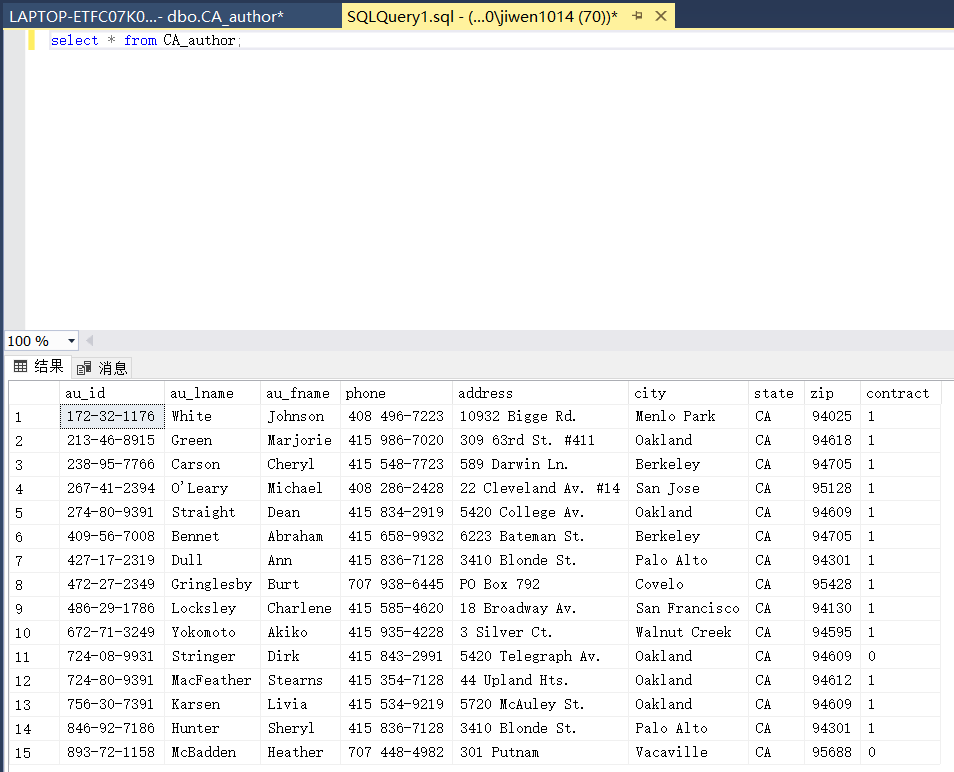Click the city Walnut Creek
This screenshot has height=772, width=954.
683,632
